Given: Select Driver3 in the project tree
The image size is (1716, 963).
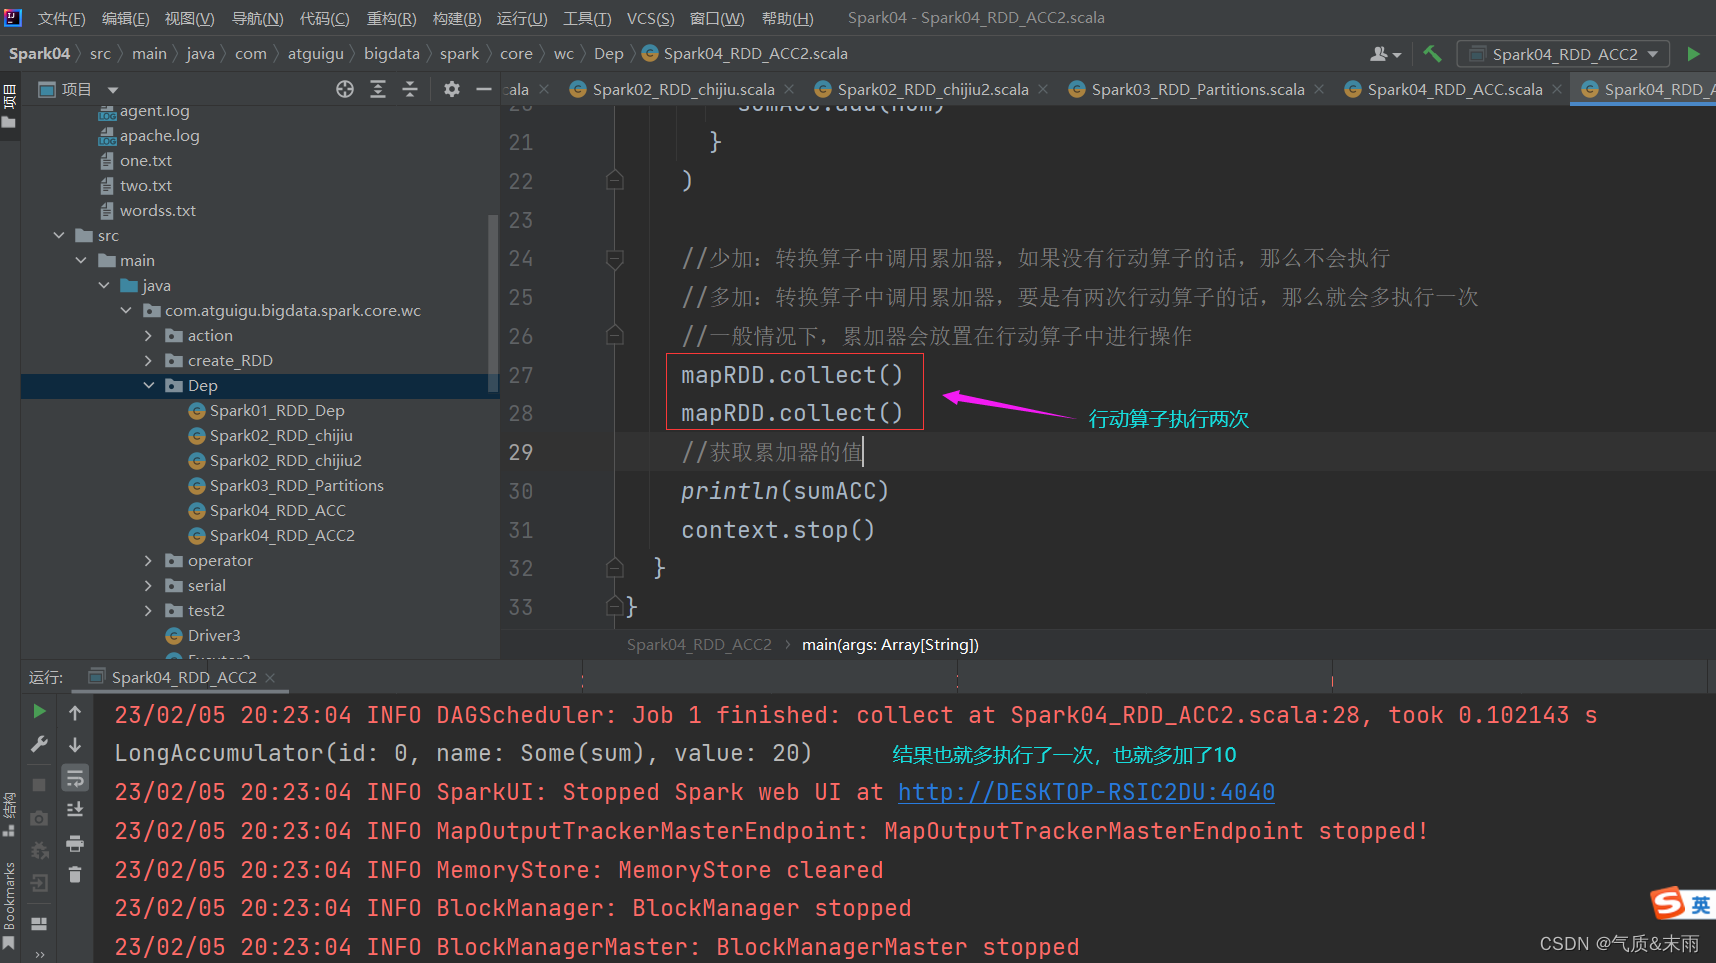Looking at the screenshot, I should (x=214, y=635).
